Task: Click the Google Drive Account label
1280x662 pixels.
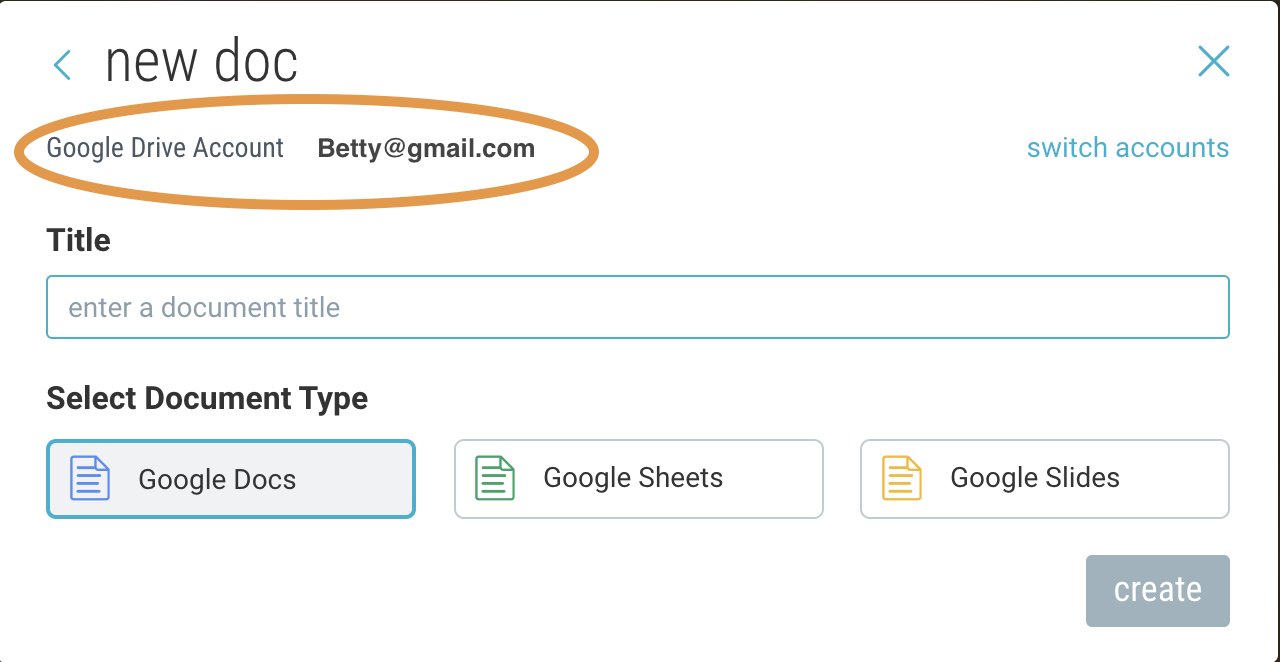Action: click(165, 148)
